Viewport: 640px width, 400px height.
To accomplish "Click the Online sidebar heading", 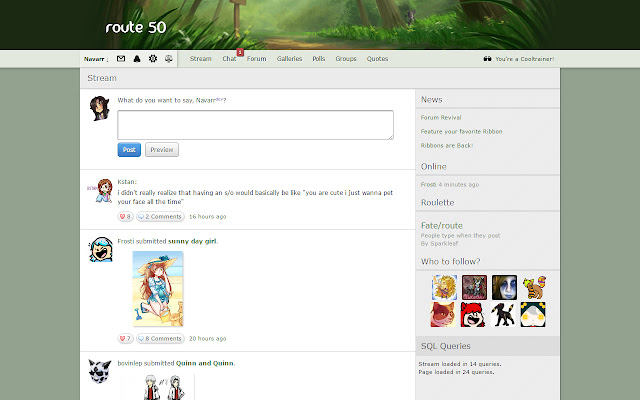I will 433,167.
